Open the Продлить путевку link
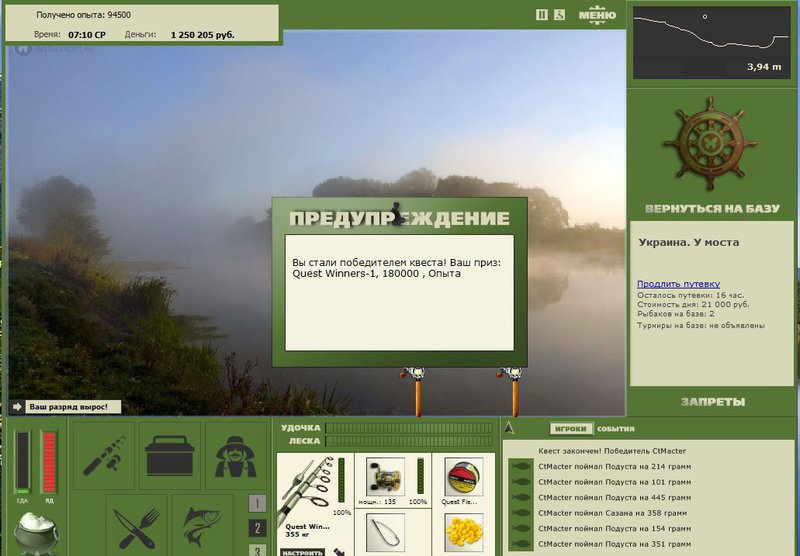The image size is (800, 556). [678, 284]
